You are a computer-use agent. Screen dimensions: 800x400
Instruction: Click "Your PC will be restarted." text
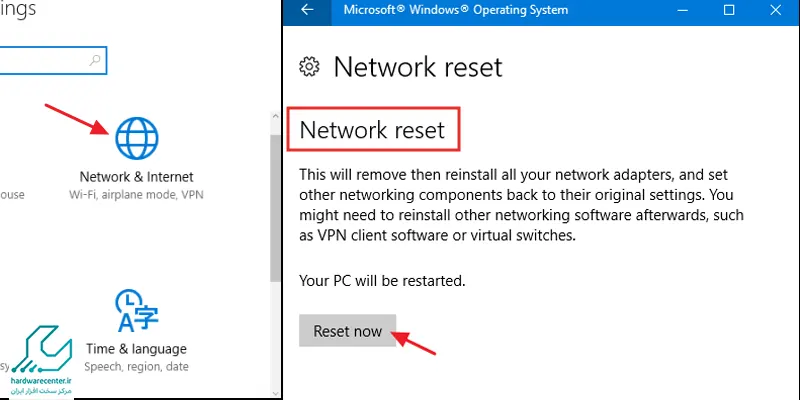coord(384,280)
